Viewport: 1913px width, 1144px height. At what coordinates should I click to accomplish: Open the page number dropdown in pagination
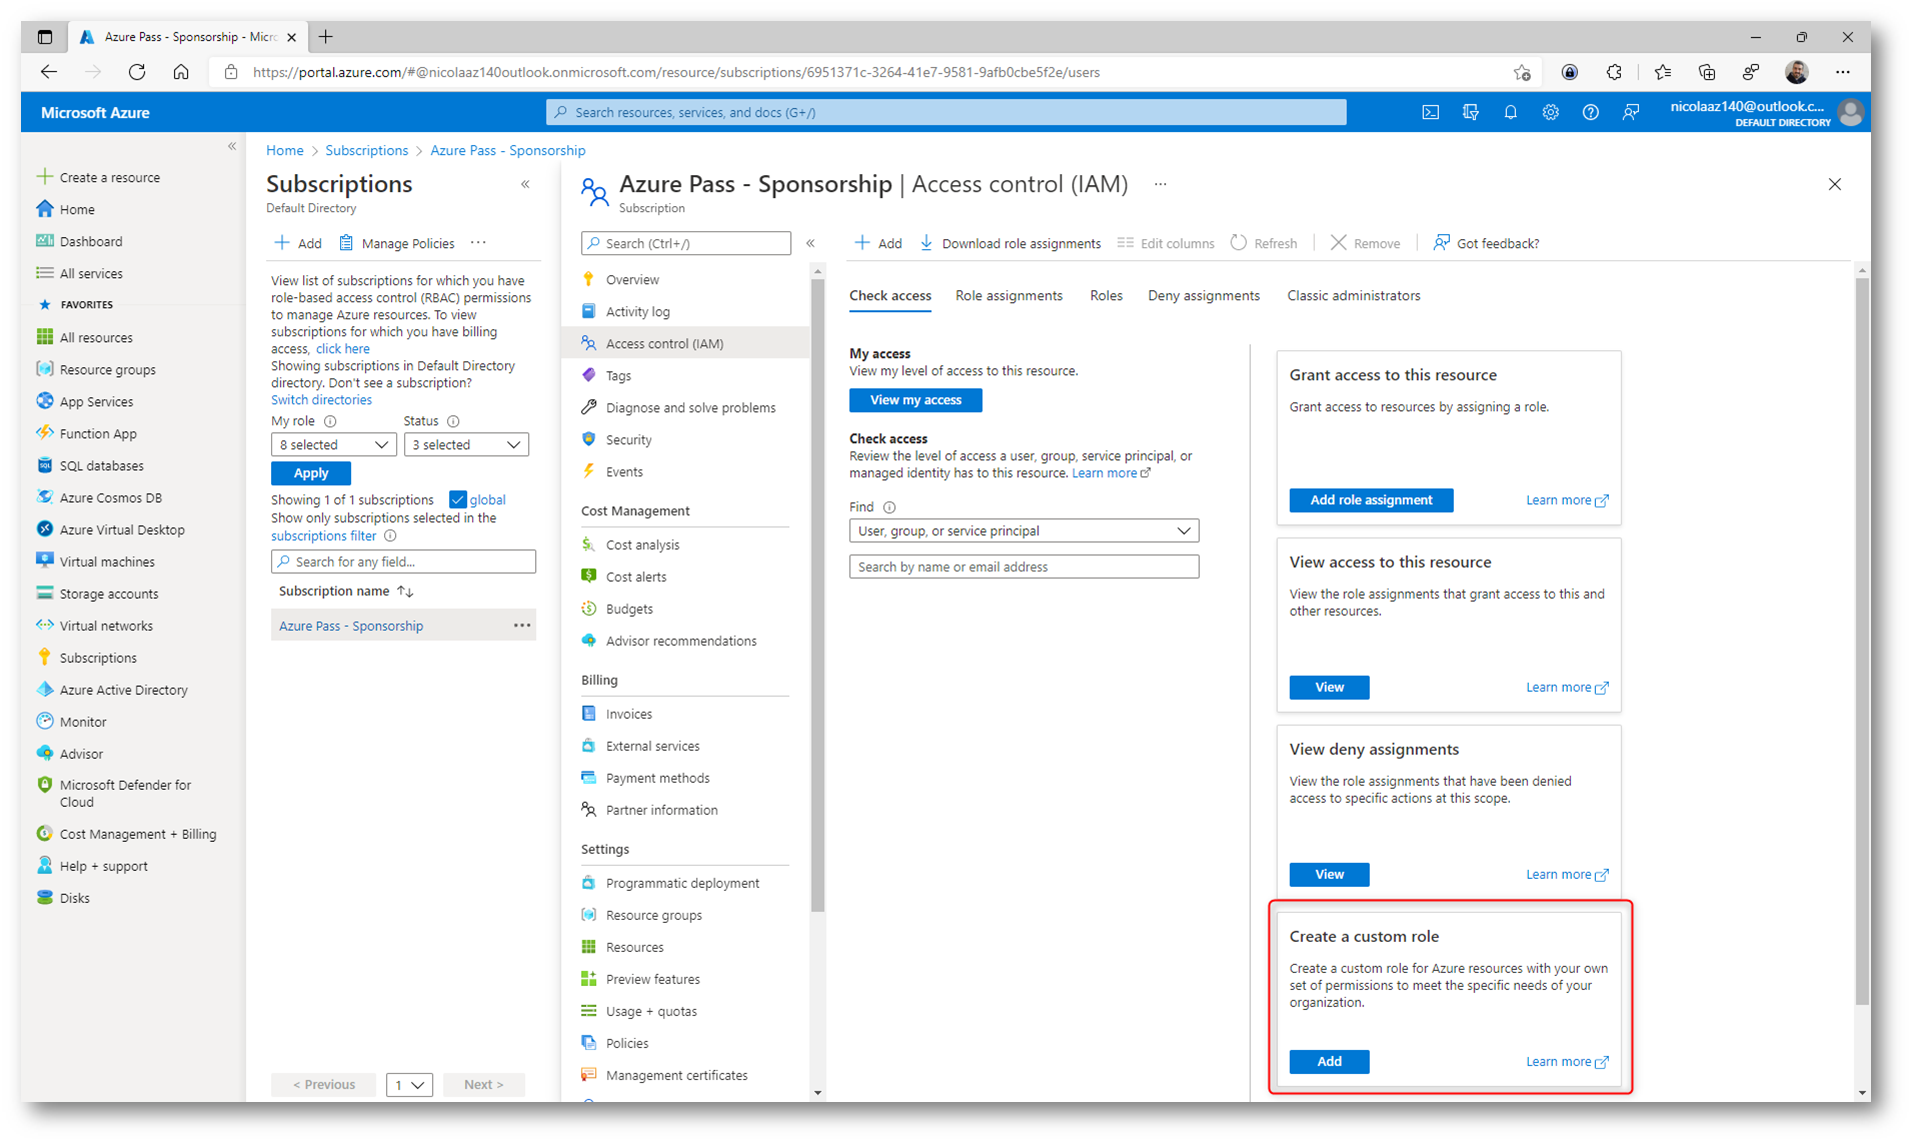pyautogui.click(x=409, y=1084)
